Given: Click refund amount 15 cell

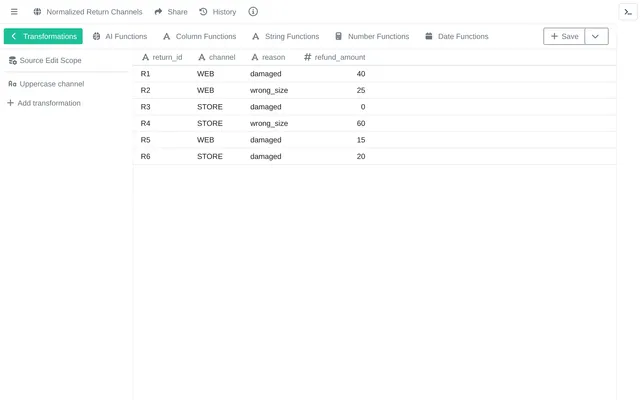Looking at the screenshot, I should coord(361,140).
